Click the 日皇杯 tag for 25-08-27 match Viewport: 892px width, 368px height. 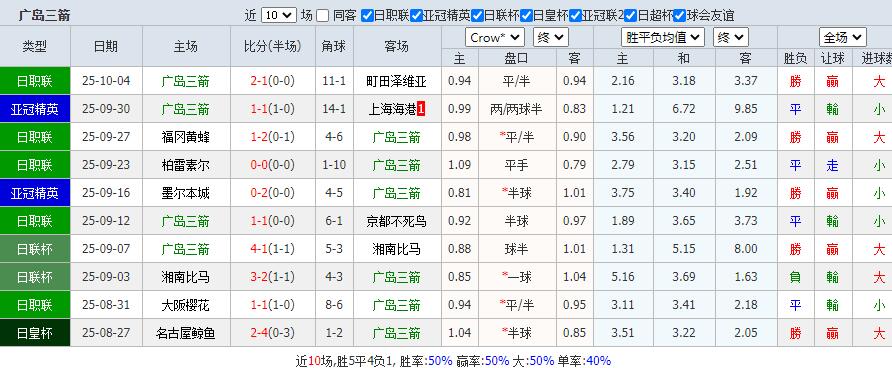(x=35, y=333)
